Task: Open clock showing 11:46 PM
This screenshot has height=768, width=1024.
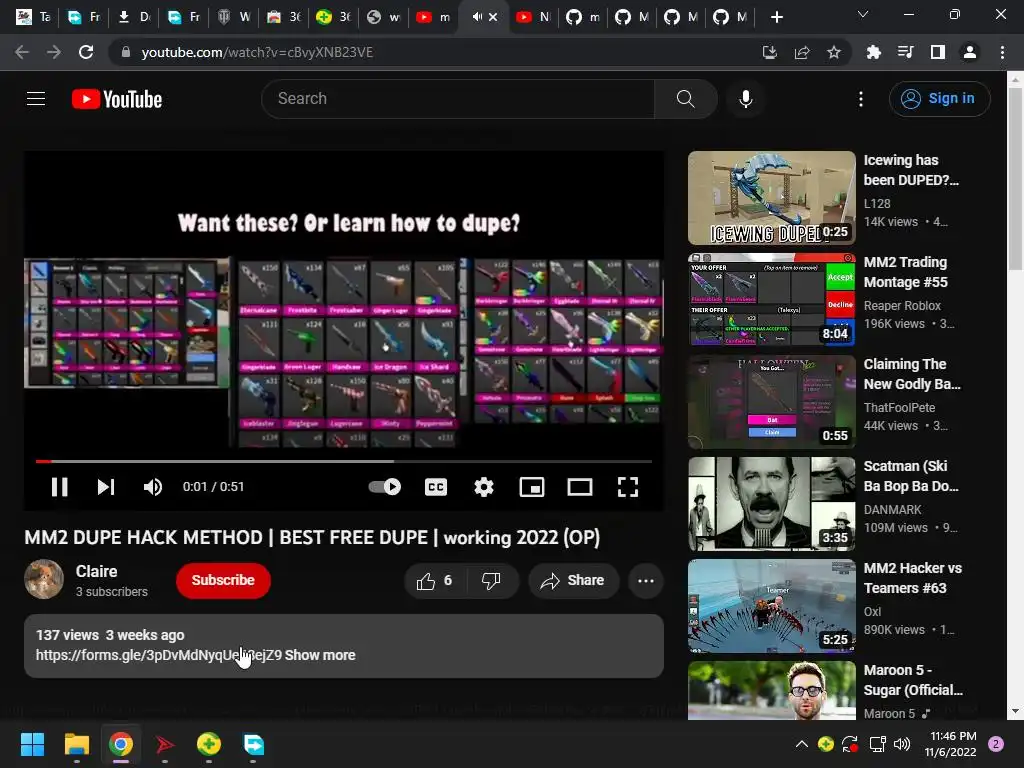Action: (953, 736)
